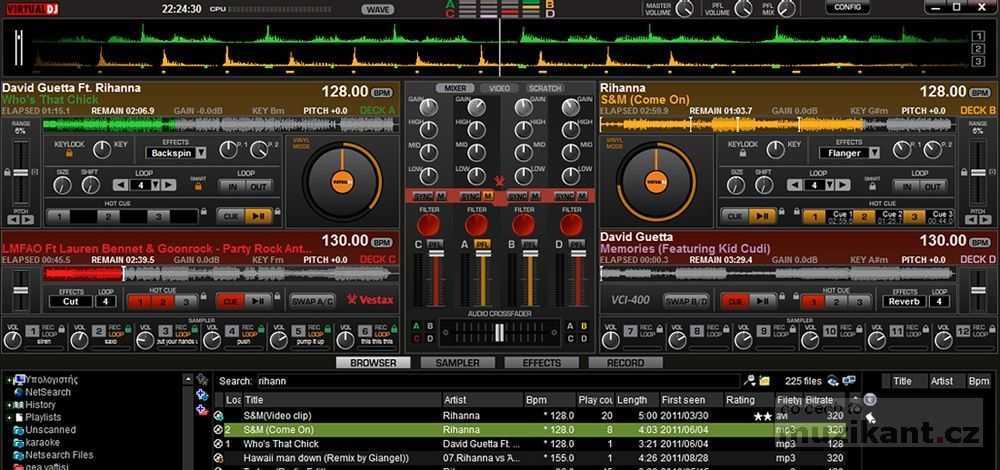Viewport: 1000px width, 470px height.
Task: Trigger sampler slot 4 'push'
Action: coord(232,331)
